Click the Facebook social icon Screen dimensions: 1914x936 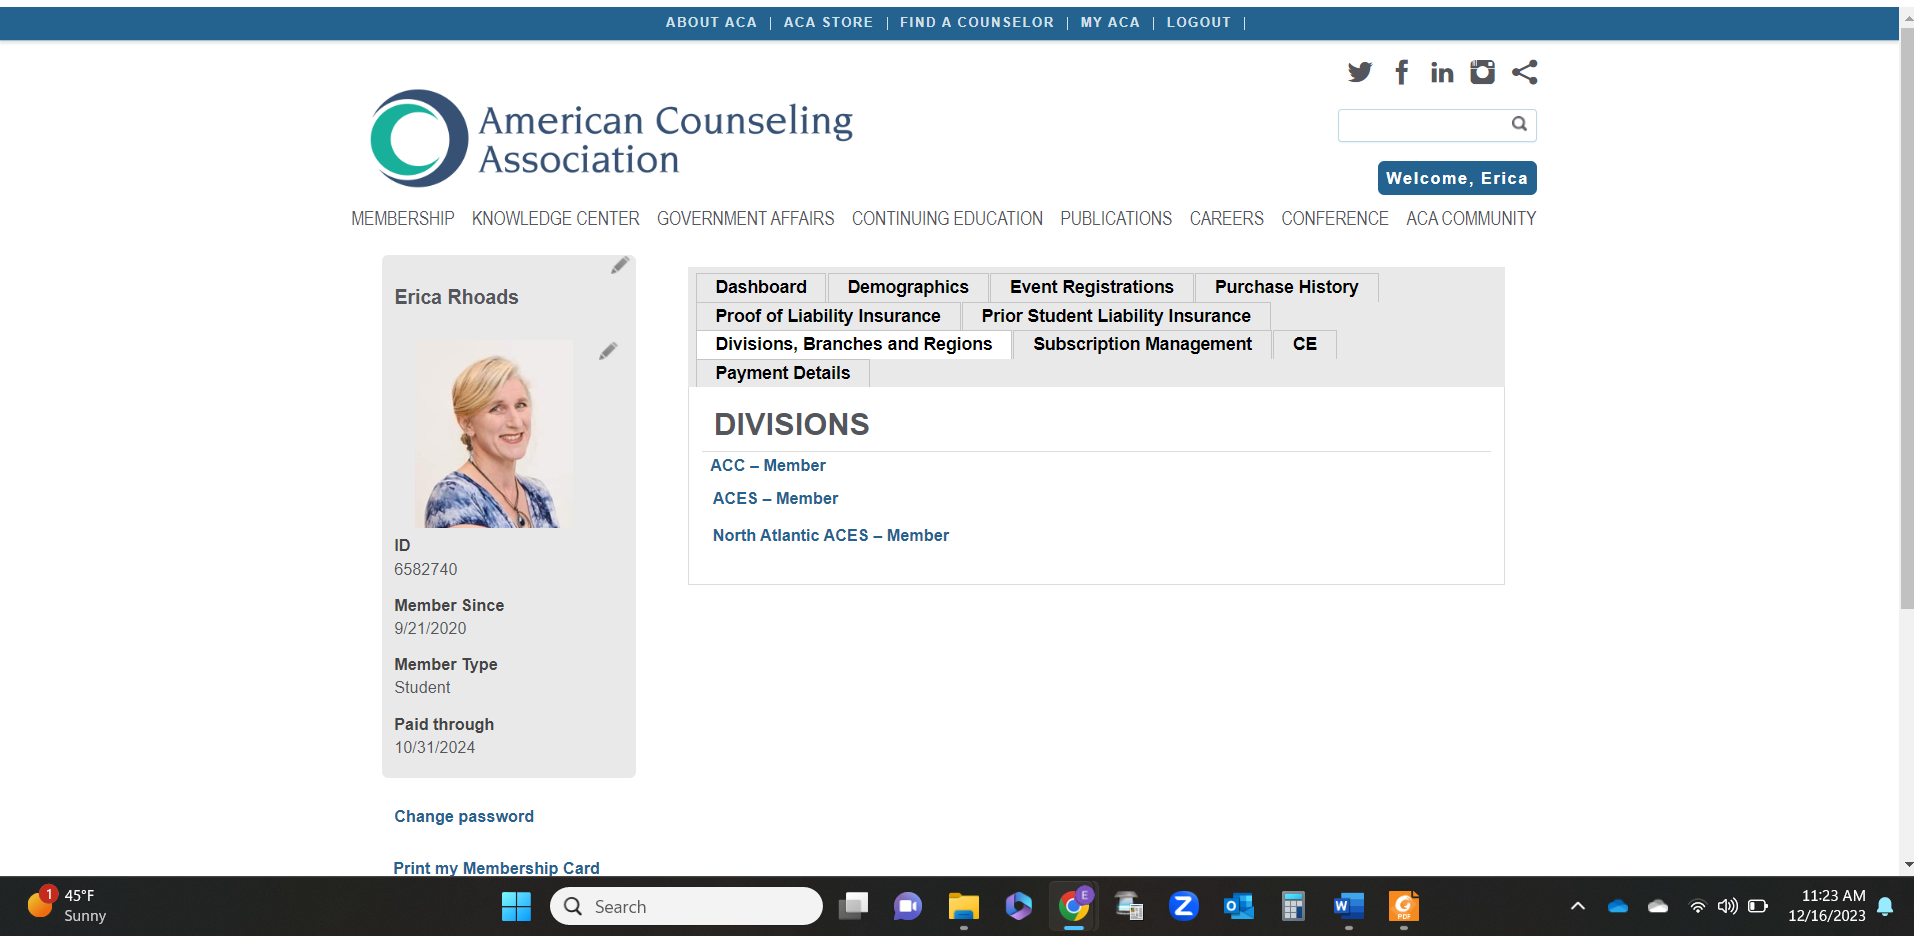tap(1402, 72)
